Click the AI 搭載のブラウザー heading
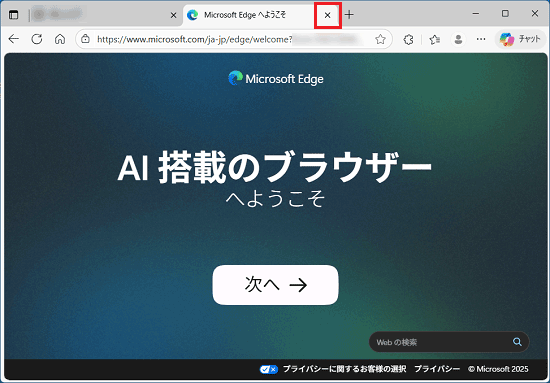The width and height of the screenshot is (550, 383). pos(275,168)
